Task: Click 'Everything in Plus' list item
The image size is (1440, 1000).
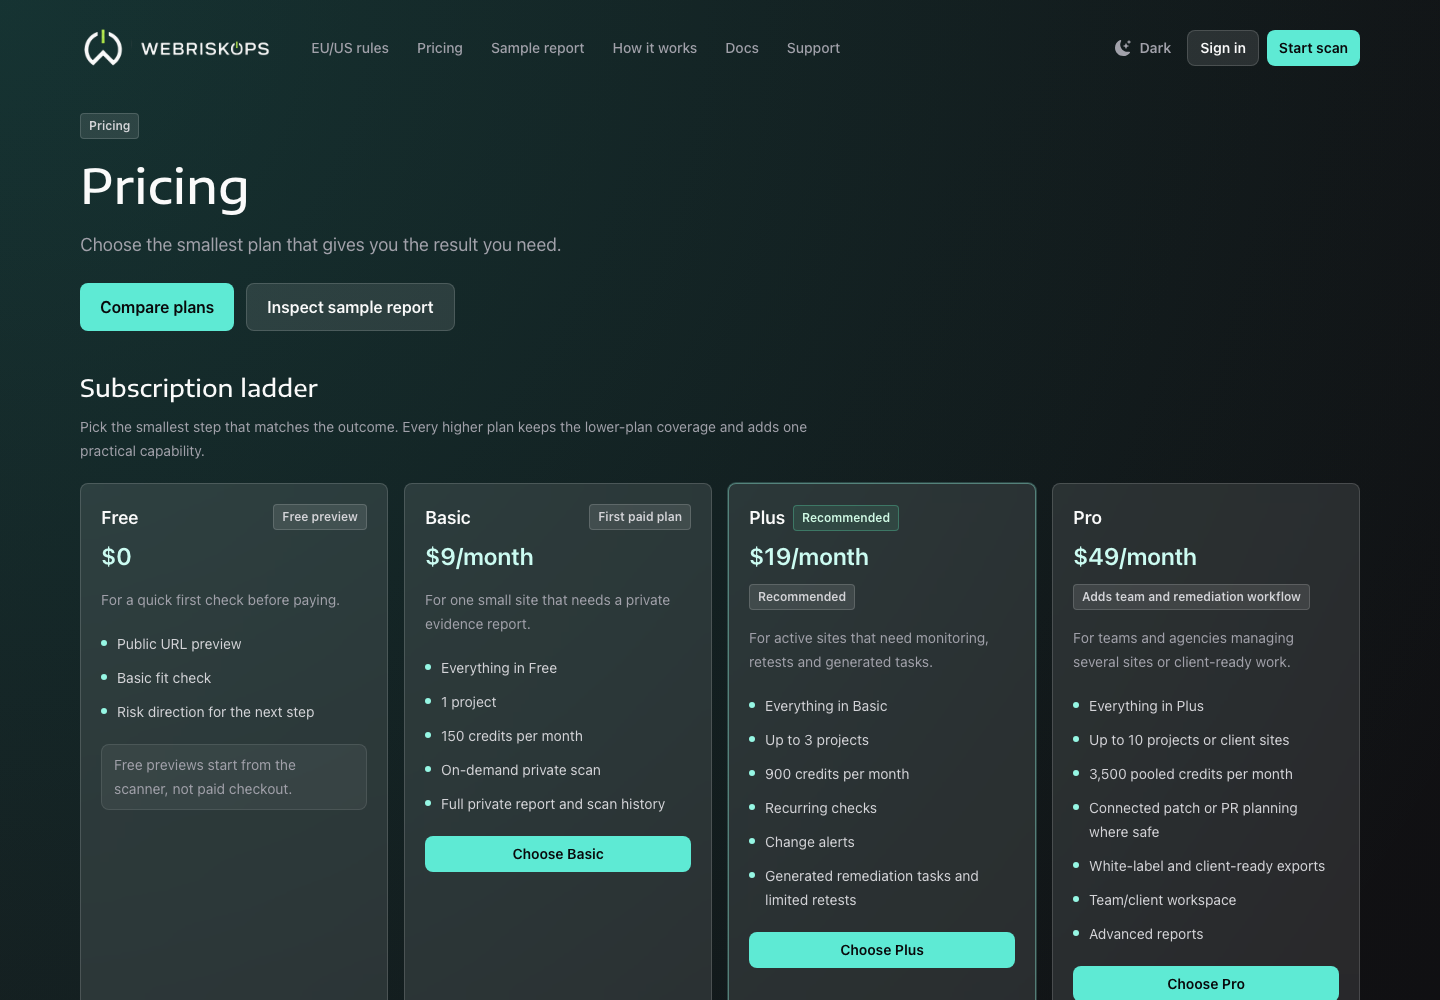Action: [x=1146, y=706]
